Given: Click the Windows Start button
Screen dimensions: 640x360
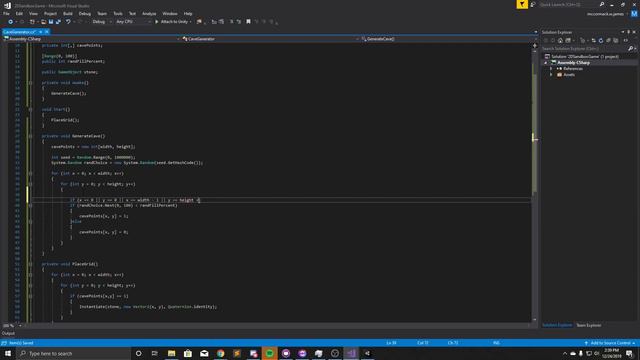Looking at the screenshot, I should 8,353.
